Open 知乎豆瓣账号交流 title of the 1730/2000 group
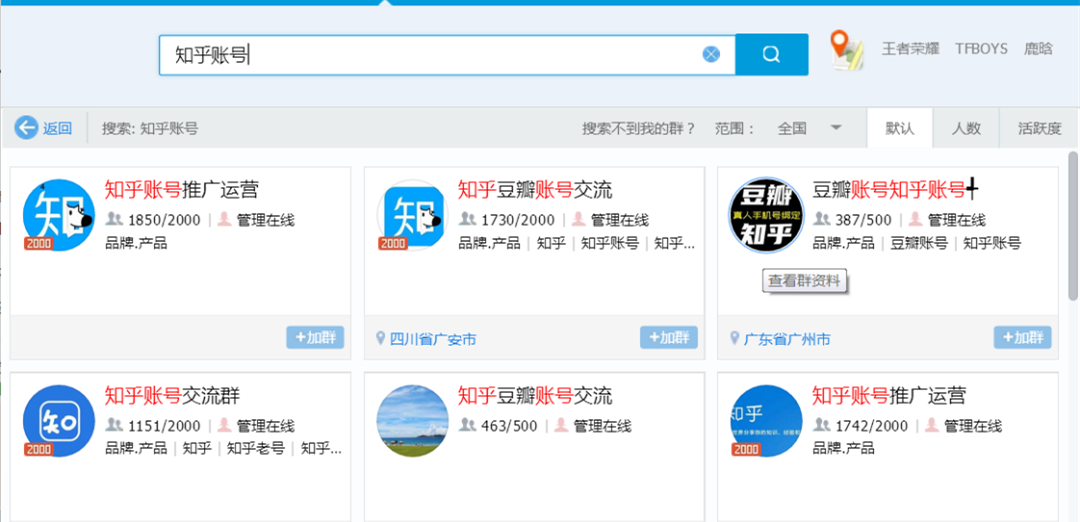 point(535,189)
